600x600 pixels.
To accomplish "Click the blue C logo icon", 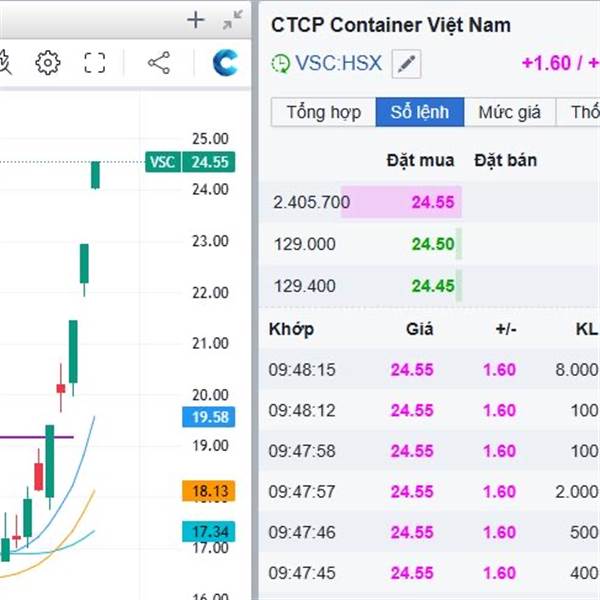I will click(x=225, y=62).
